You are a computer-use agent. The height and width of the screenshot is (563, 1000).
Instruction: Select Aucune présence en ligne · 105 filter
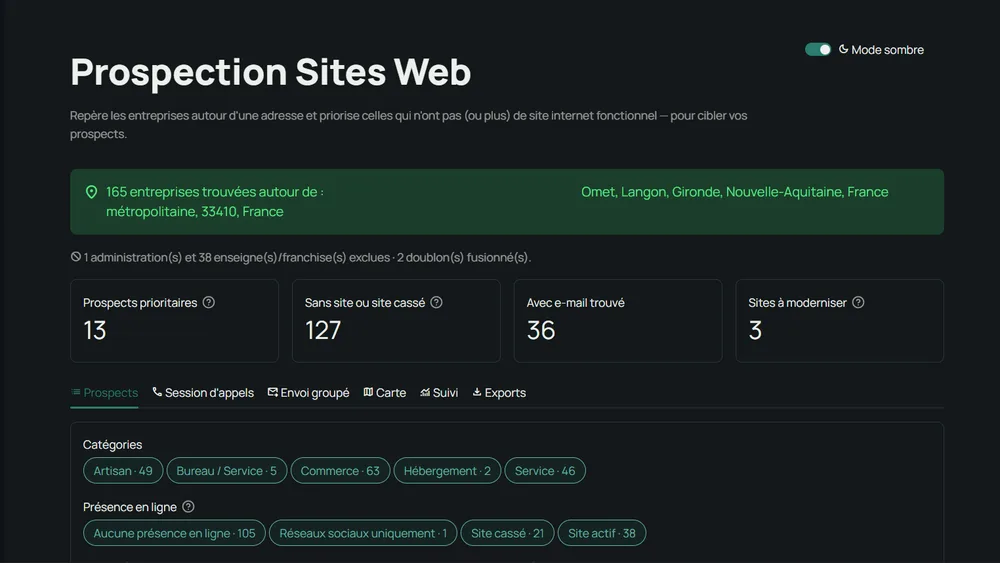tap(174, 533)
